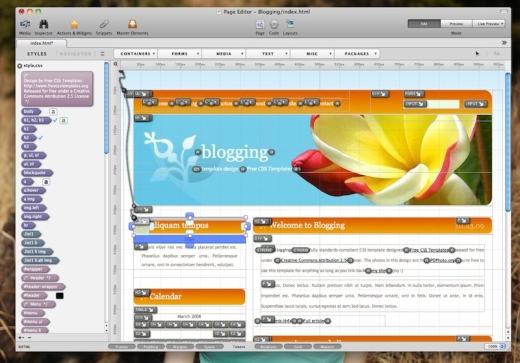
Task: Click the canvas vertical scrollbar
Action: [508, 142]
